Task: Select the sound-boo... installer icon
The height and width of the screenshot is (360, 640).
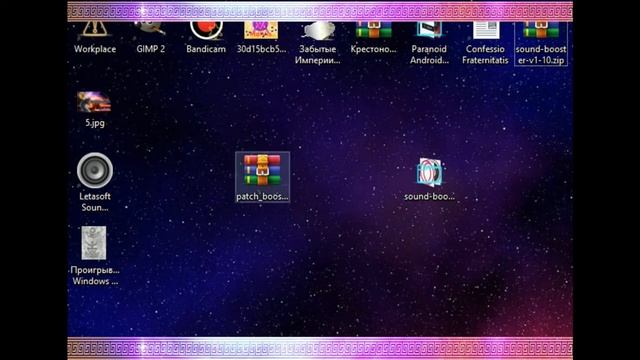Action: pos(429,172)
